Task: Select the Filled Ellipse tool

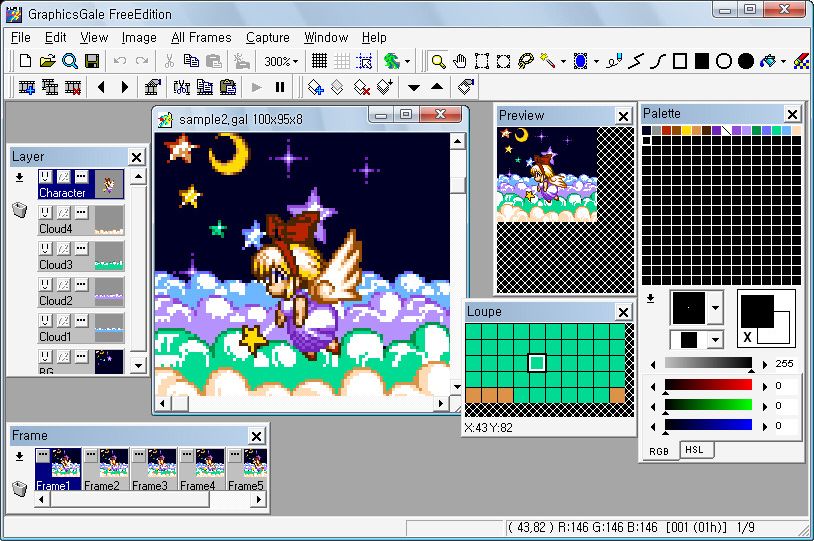Action: (x=746, y=61)
